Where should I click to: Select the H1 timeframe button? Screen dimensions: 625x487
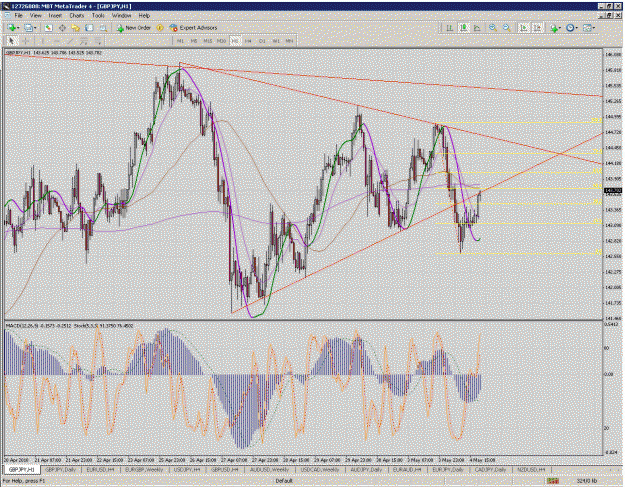click(x=235, y=41)
